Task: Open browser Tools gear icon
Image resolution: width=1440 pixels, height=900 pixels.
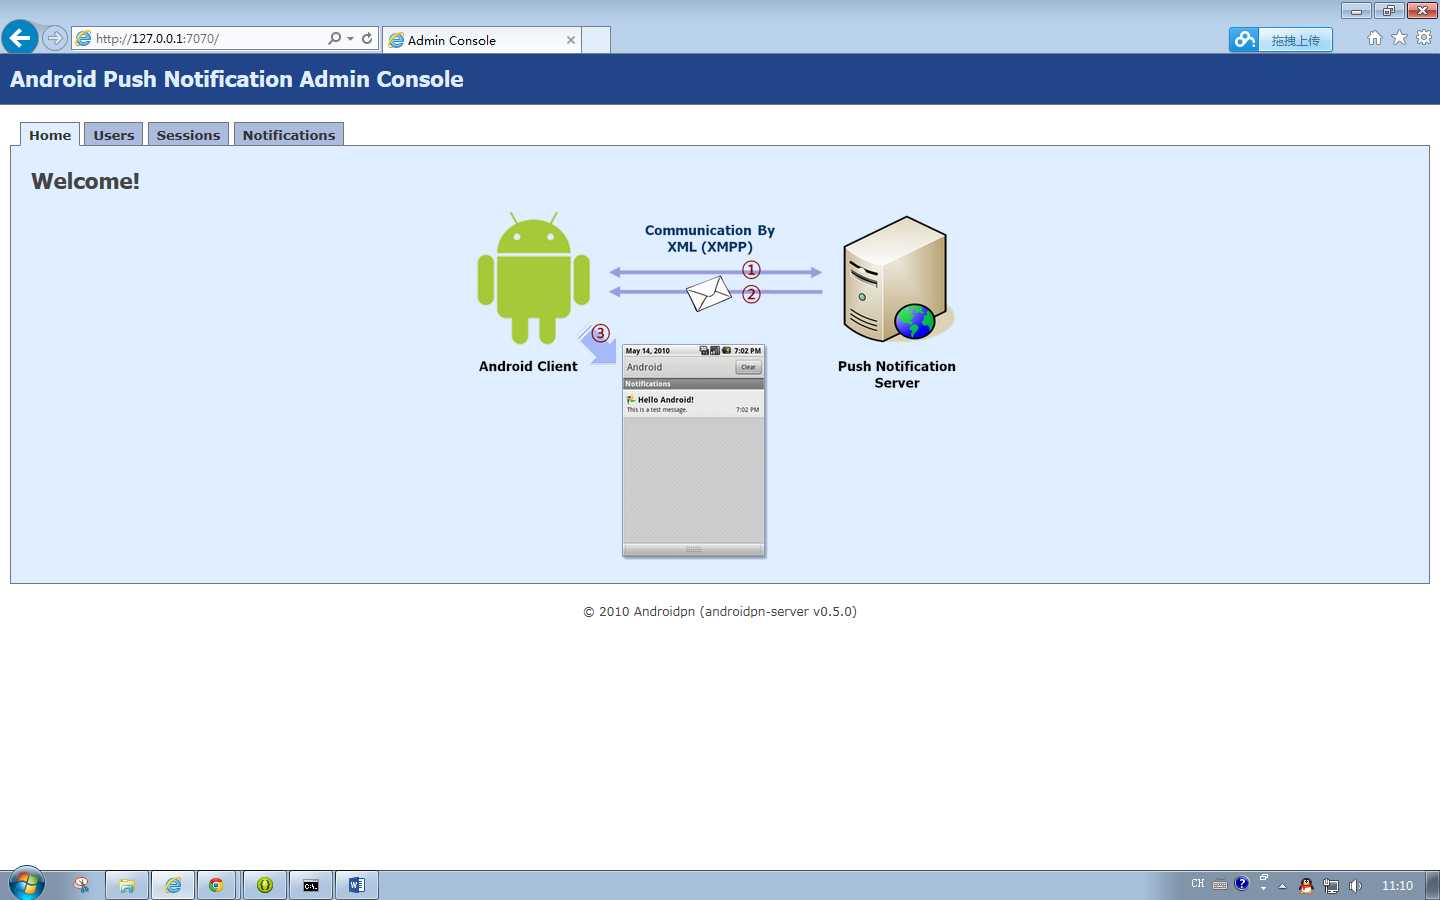Action: pos(1424,38)
